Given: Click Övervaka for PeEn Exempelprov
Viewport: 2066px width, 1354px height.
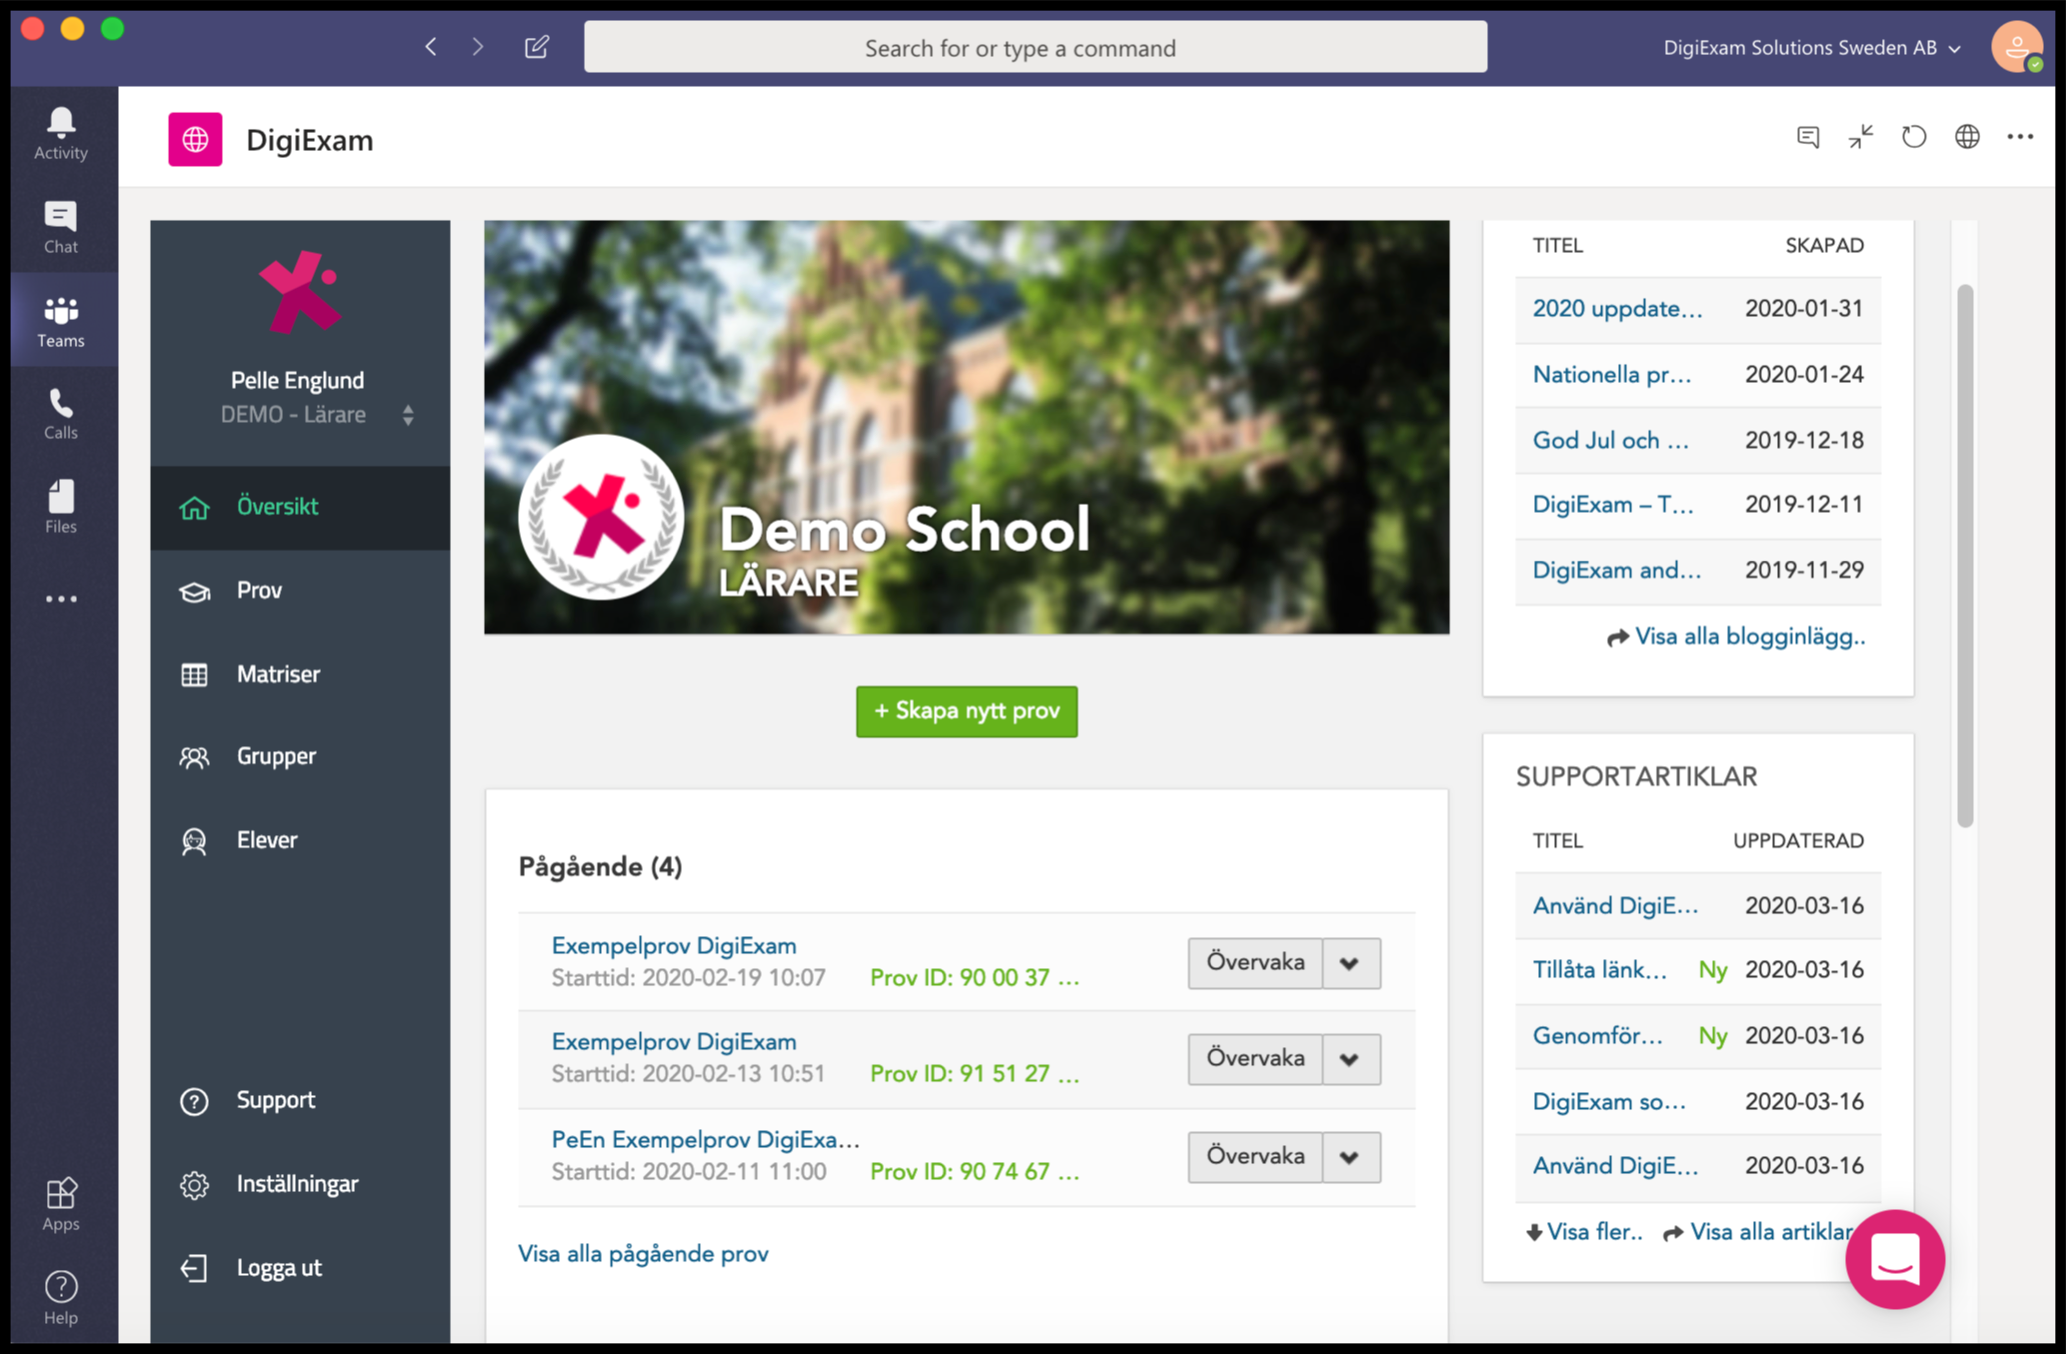Looking at the screenshot, I should [x=1255, y=1157].
